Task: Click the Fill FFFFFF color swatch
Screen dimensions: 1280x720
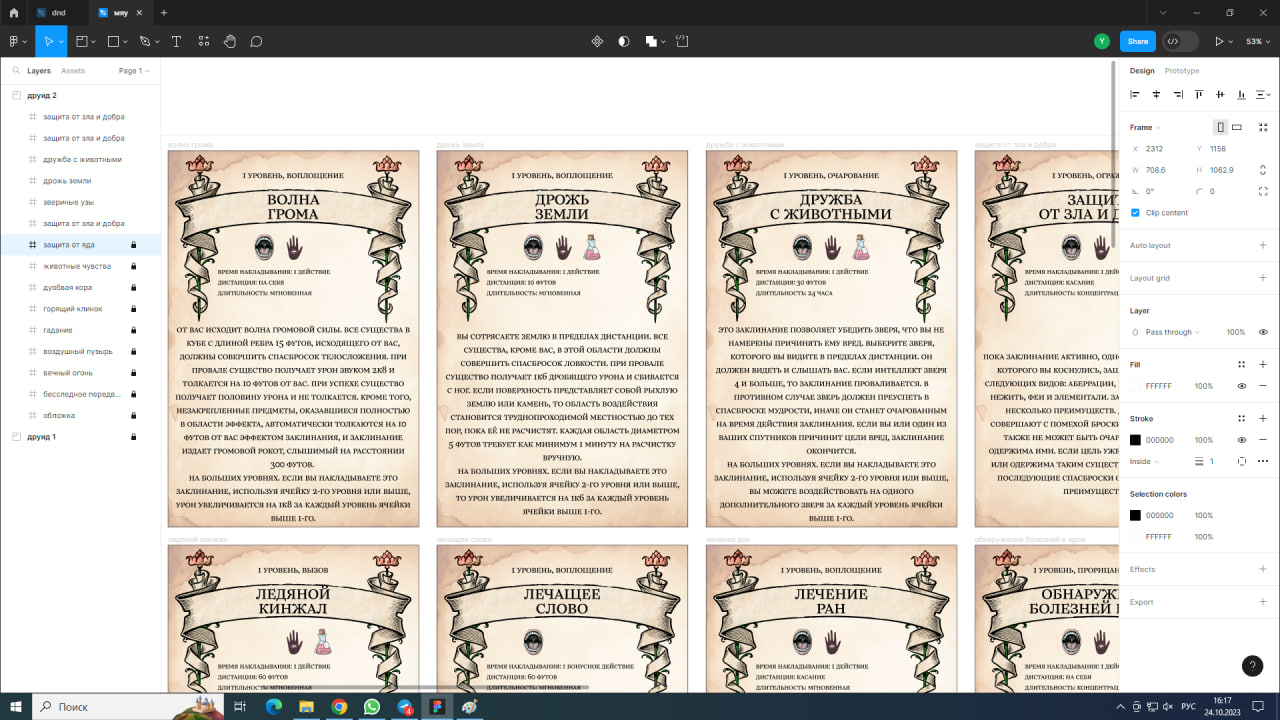Action: tap(1135, 386)
